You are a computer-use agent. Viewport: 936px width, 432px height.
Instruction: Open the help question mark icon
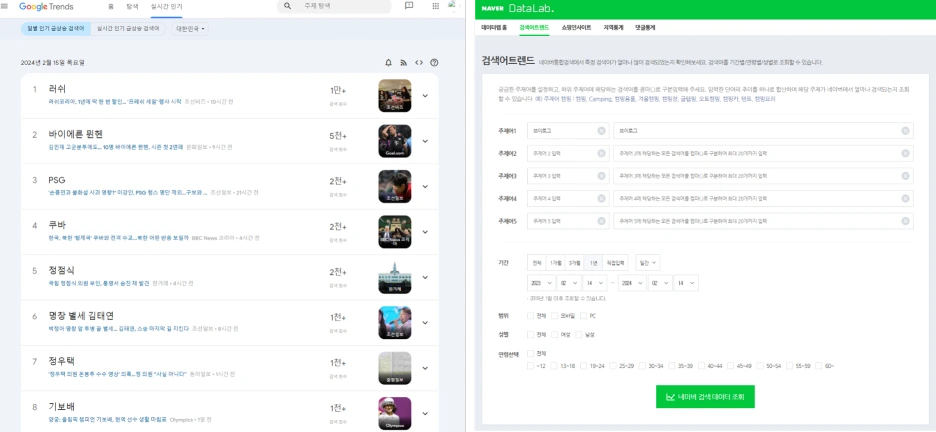(x=435, y=63)
